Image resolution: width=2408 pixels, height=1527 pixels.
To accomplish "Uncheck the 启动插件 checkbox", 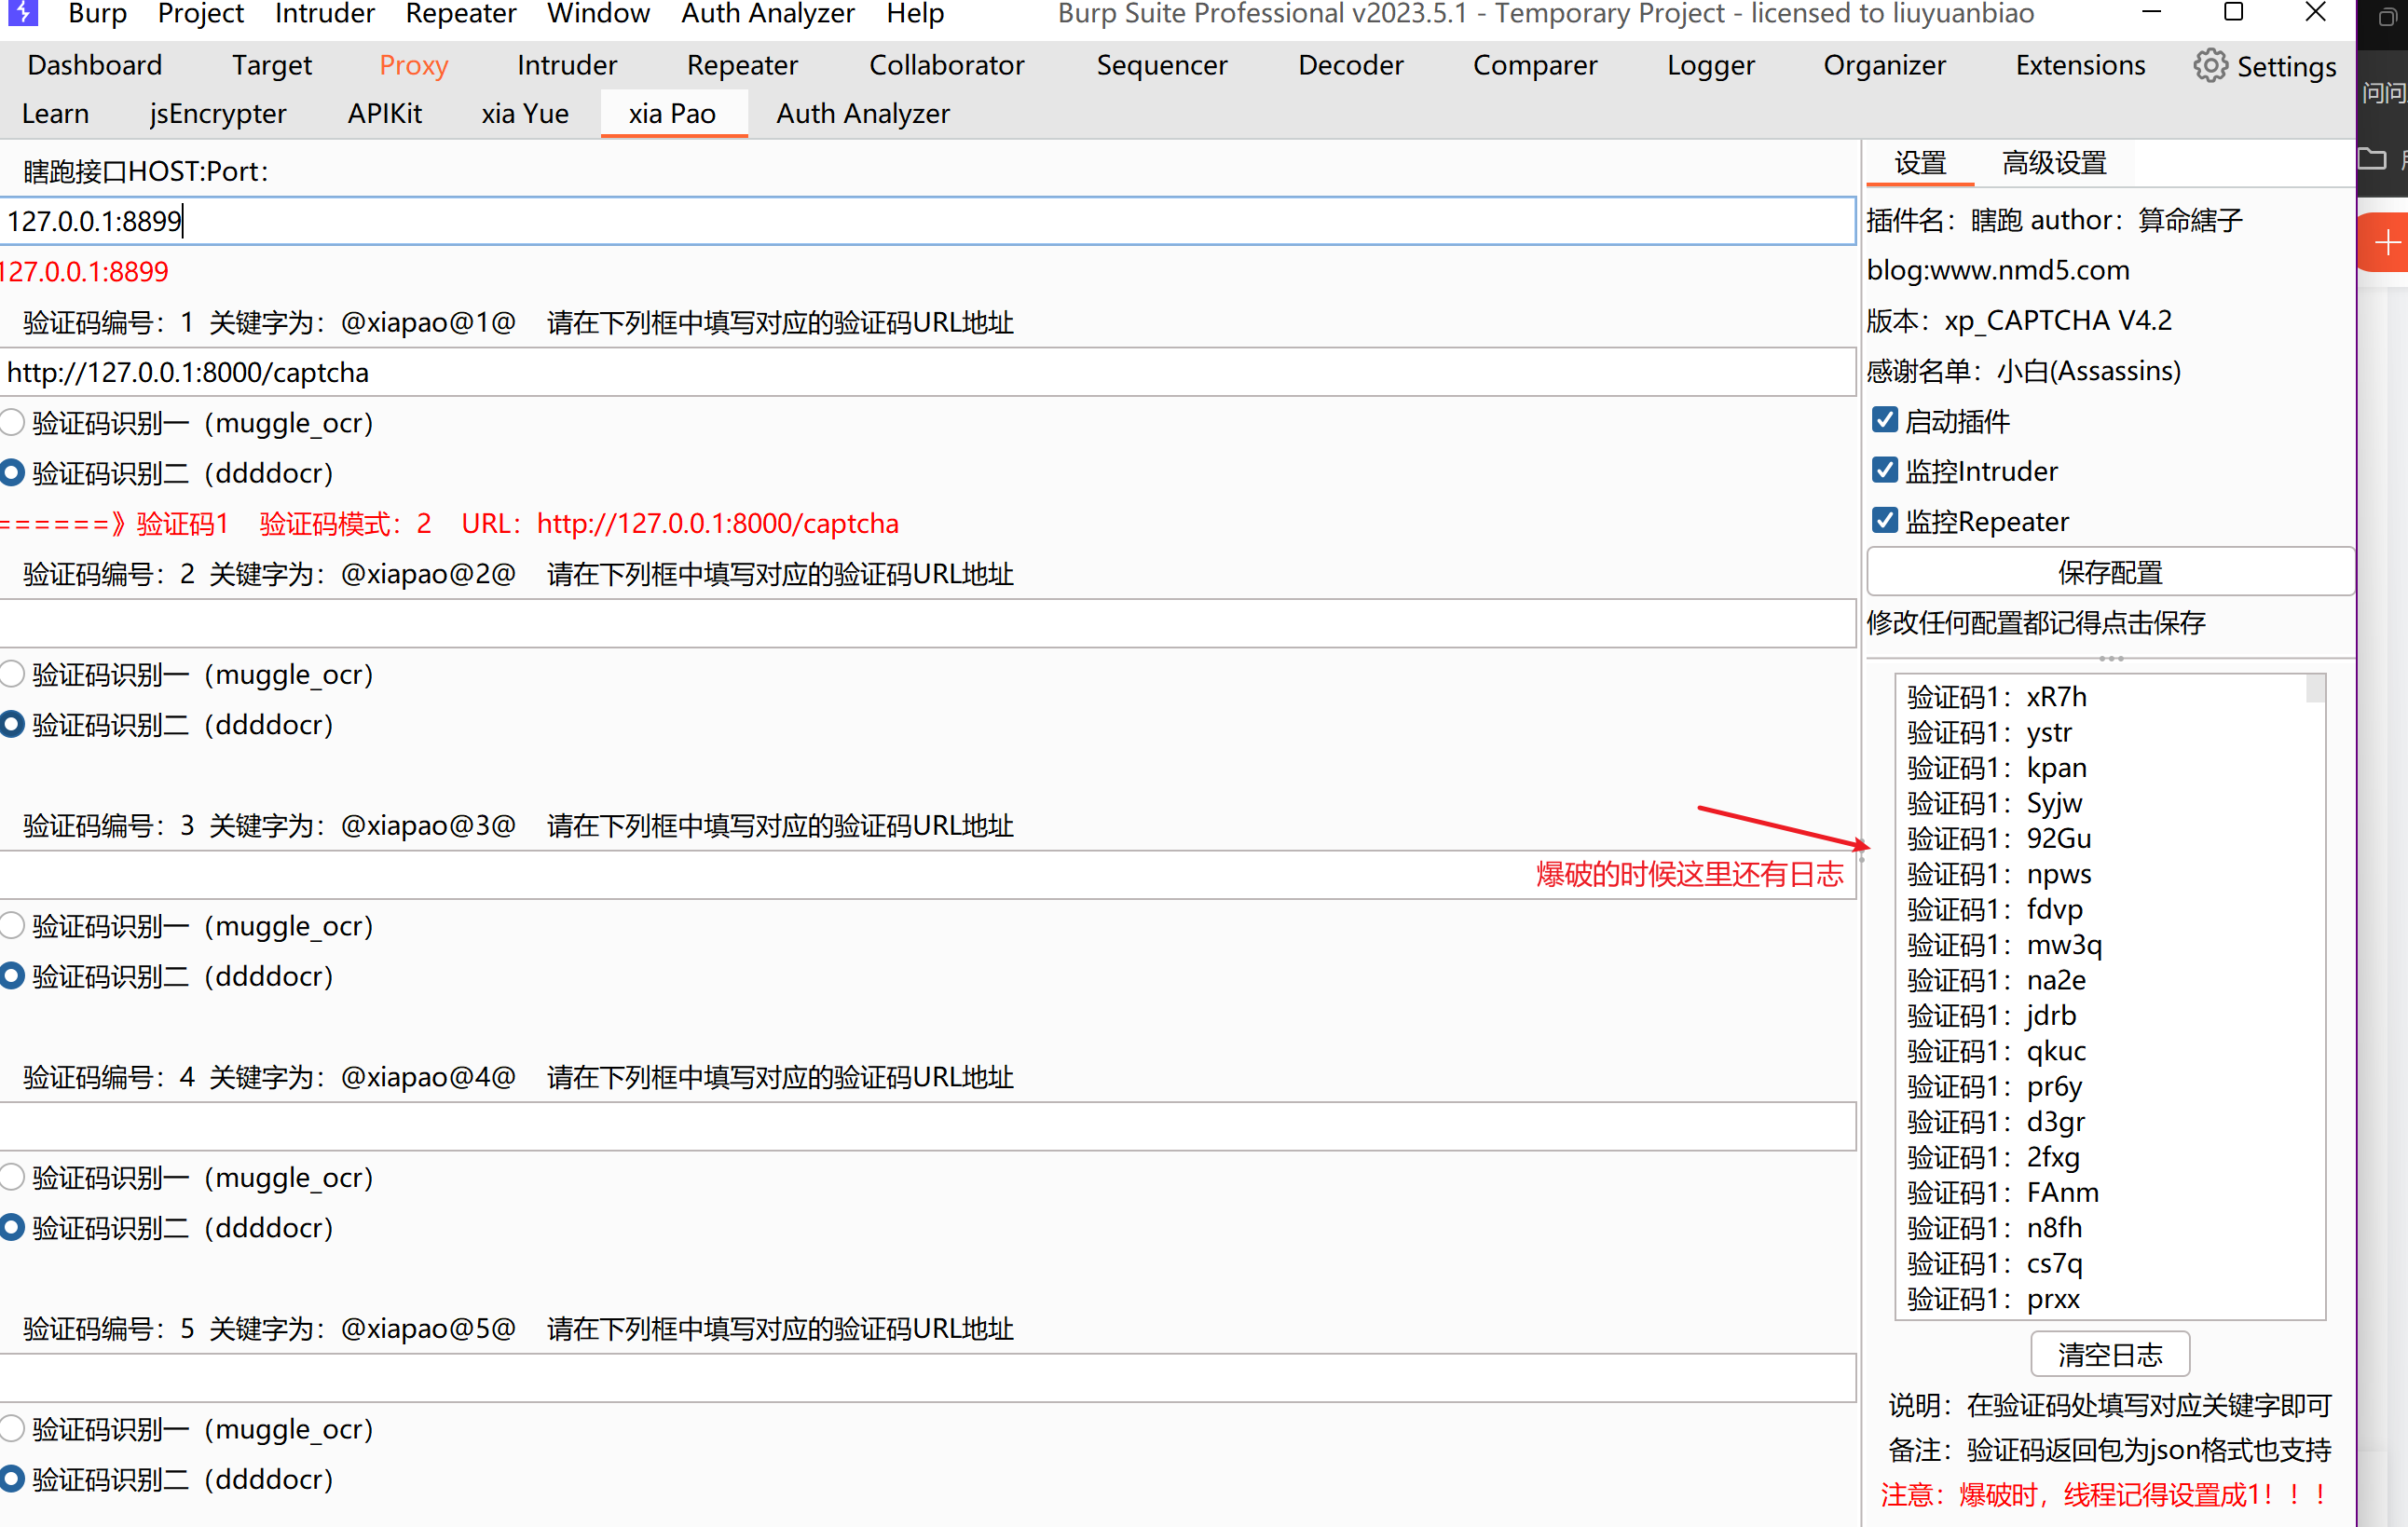I will [x=1885, y=420].
